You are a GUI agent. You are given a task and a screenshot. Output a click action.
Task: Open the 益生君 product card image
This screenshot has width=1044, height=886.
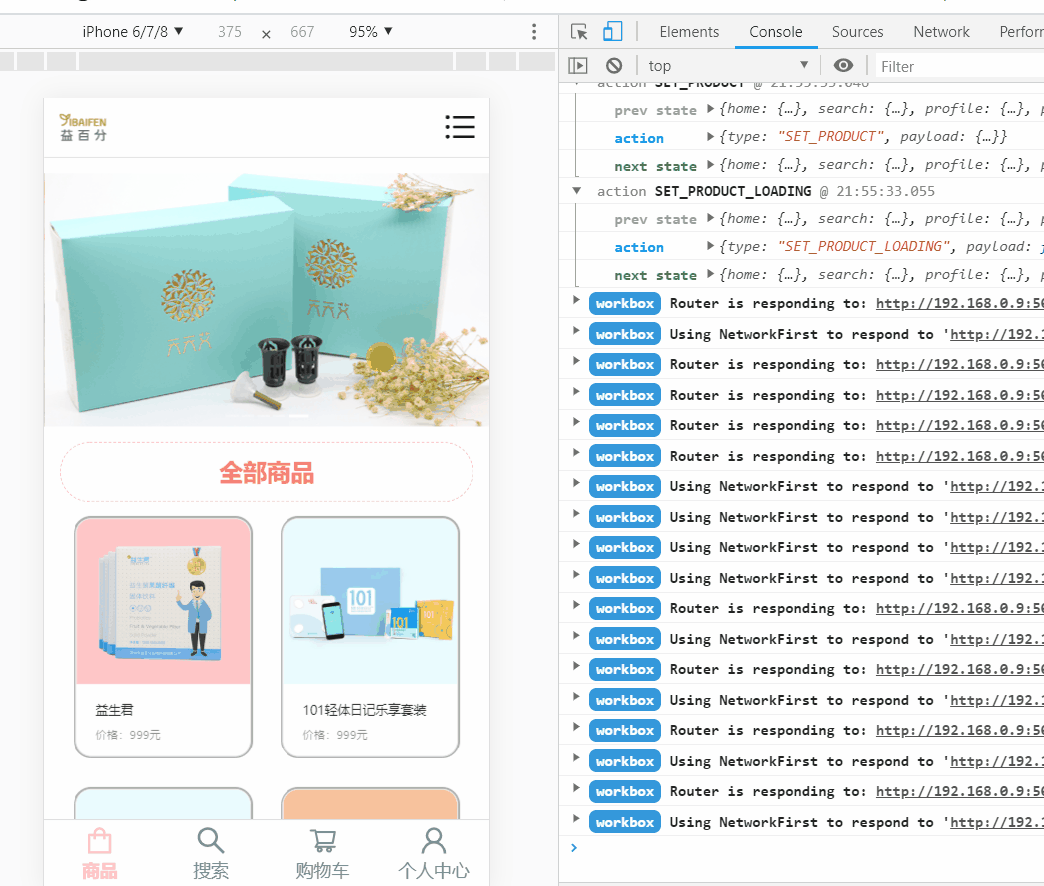coord(163,601)
